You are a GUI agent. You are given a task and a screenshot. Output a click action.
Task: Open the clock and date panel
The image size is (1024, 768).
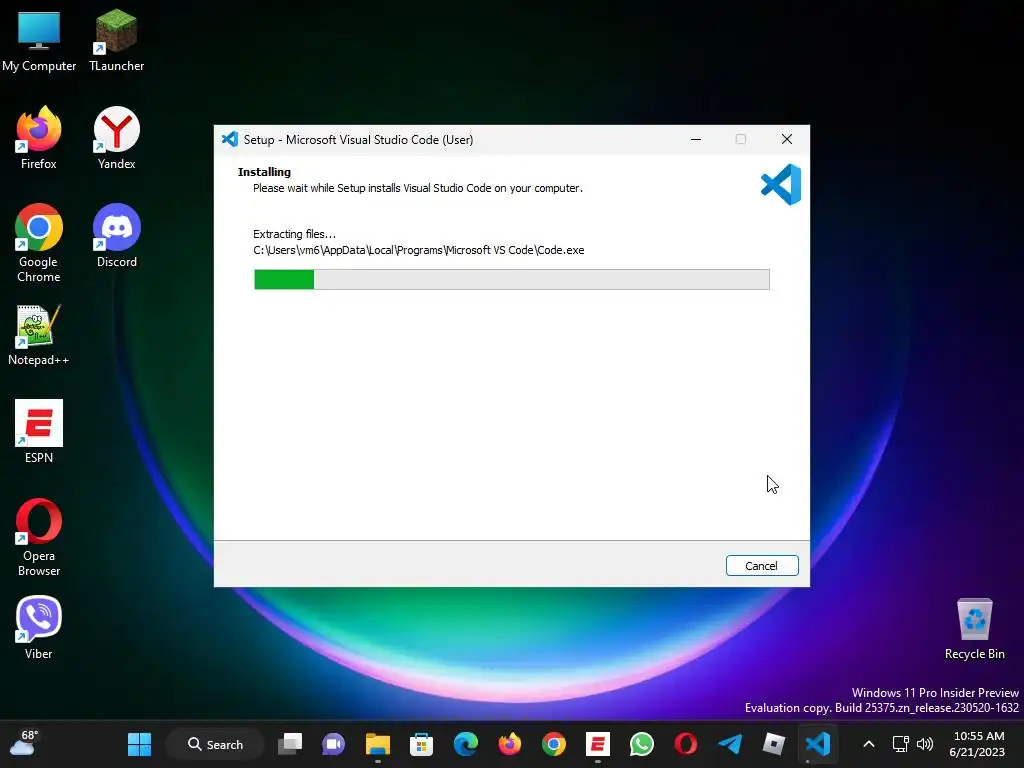coord(978,744)
